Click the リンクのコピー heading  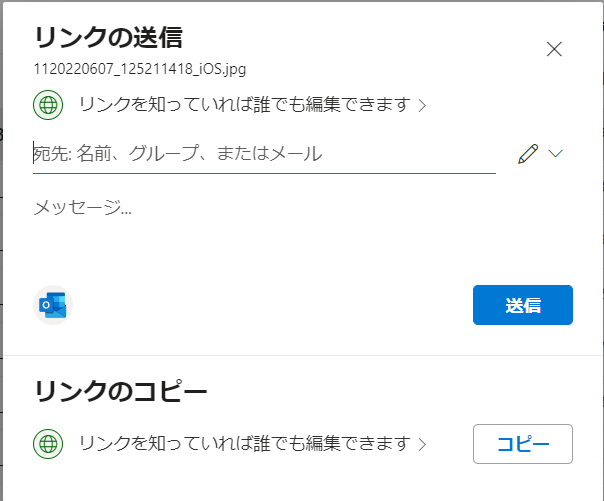click(x=121, y=391)
